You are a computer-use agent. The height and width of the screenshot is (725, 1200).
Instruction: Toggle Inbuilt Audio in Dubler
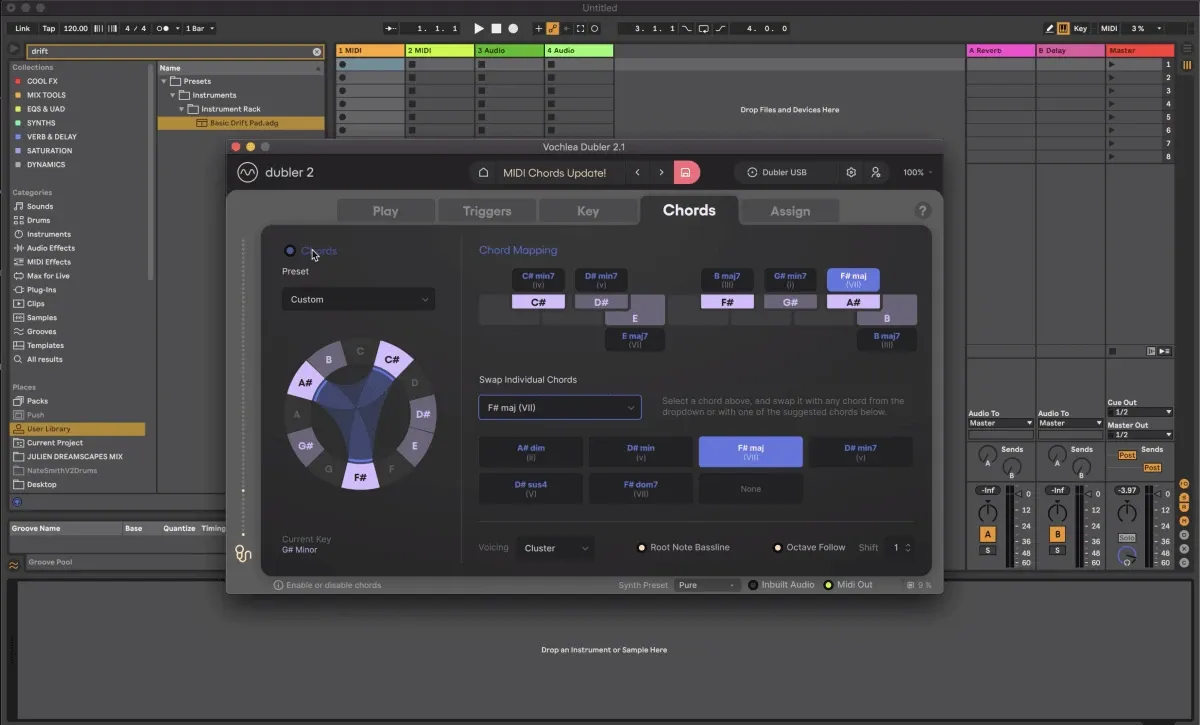point(753,585)
